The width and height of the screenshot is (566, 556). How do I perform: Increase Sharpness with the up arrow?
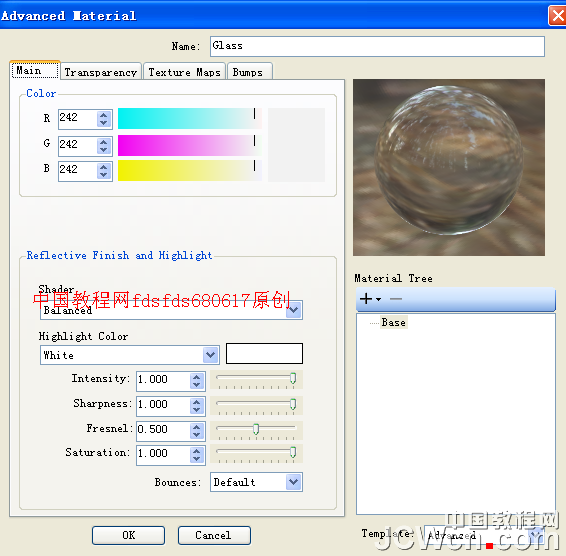coord(197,402)
